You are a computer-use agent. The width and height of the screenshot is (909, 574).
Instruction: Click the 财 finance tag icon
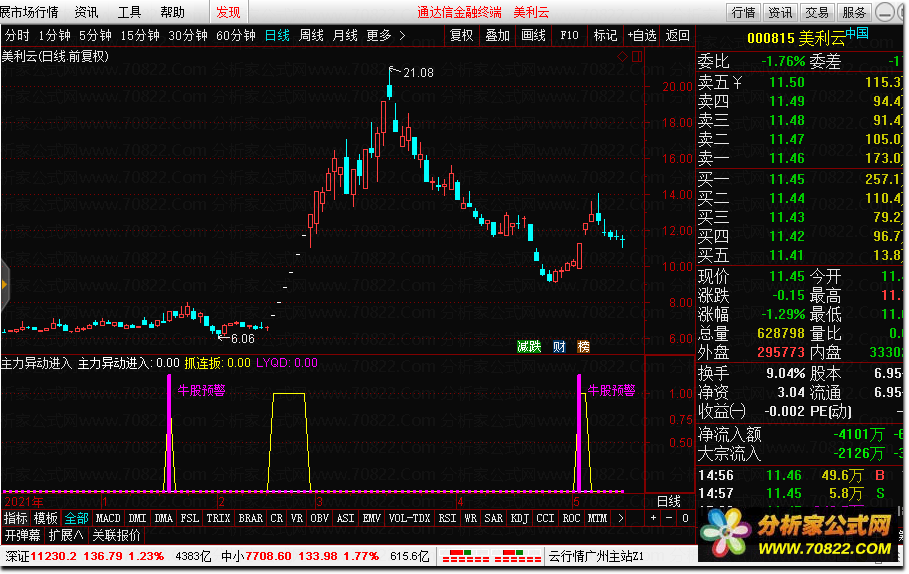[559, 347]
